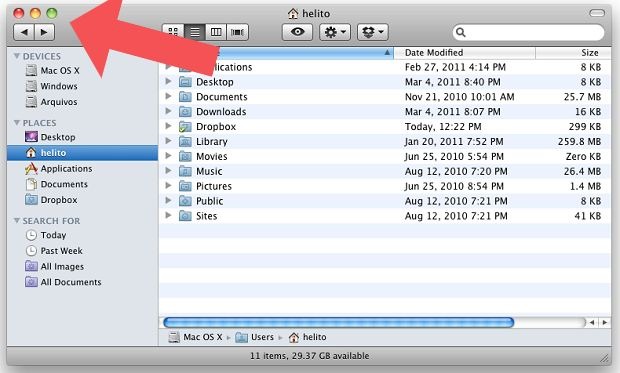Click Users in the path bar

point(255,337)
